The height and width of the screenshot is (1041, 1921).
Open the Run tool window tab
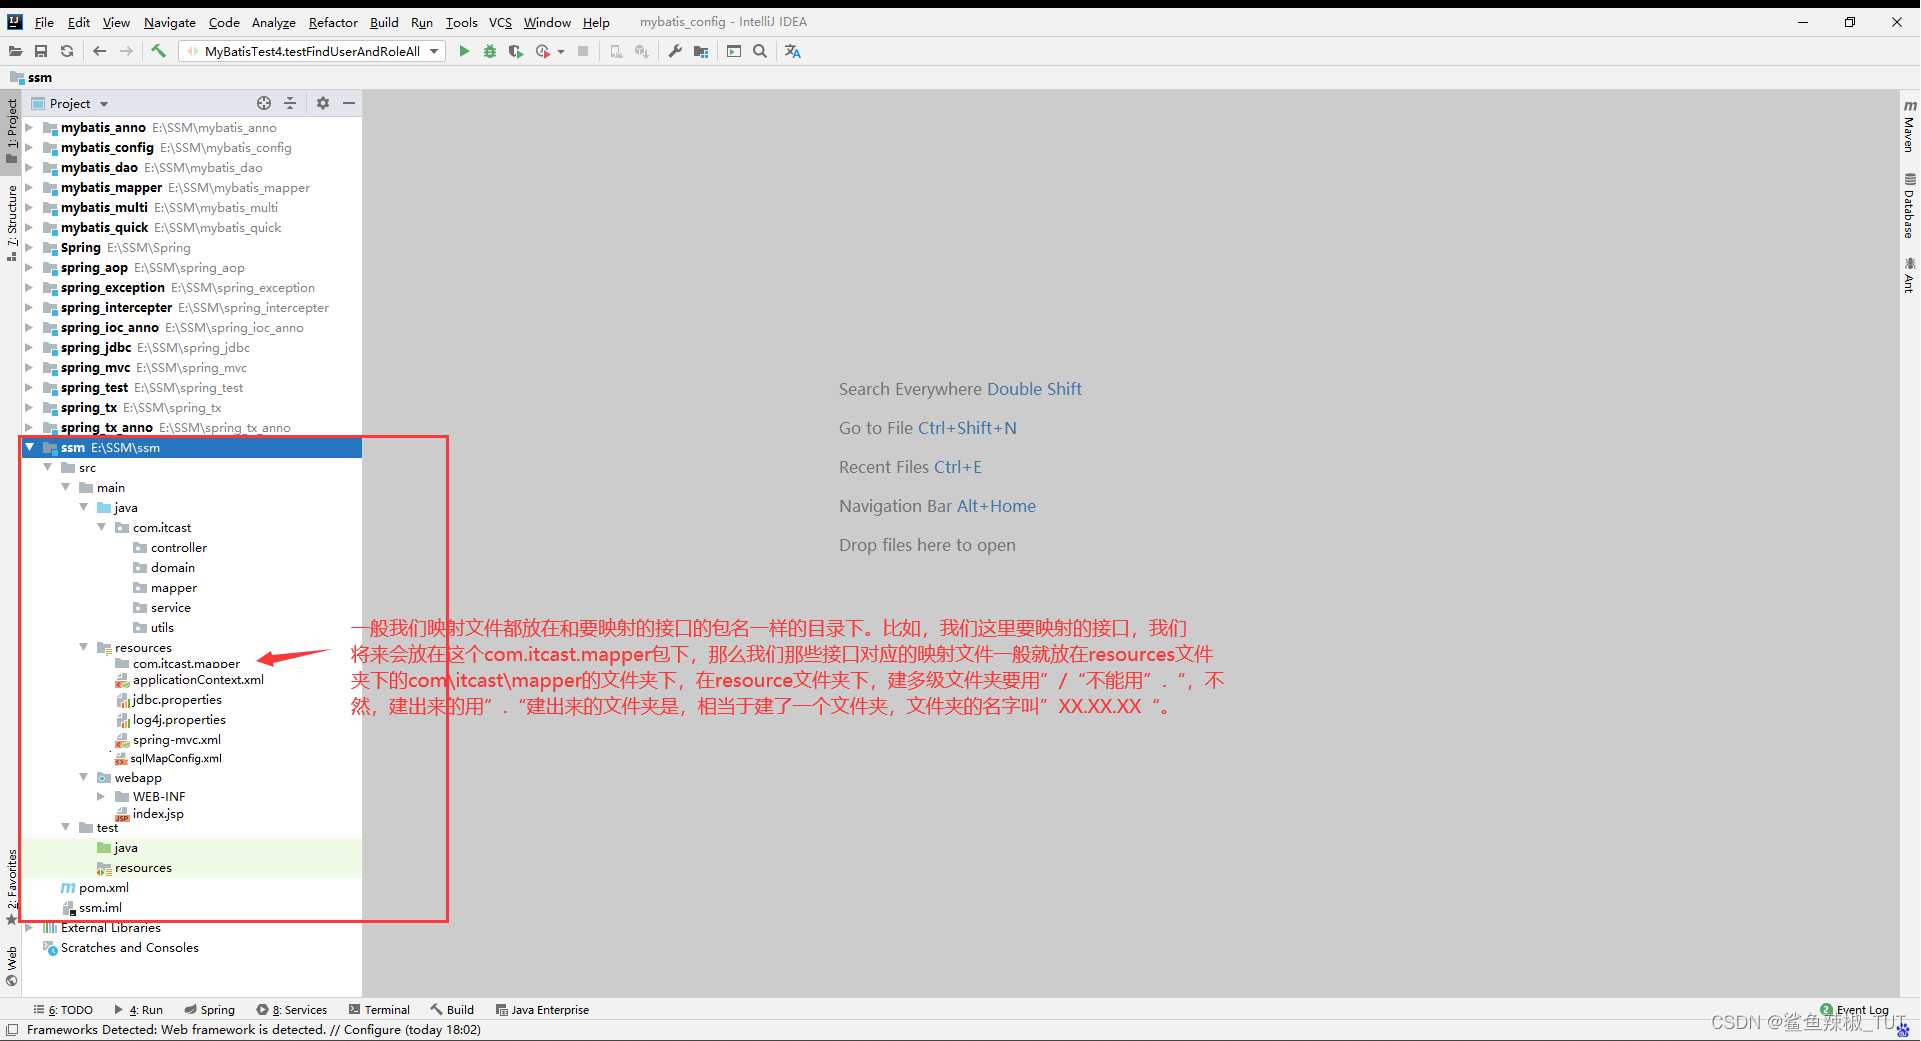point(139,1010)
